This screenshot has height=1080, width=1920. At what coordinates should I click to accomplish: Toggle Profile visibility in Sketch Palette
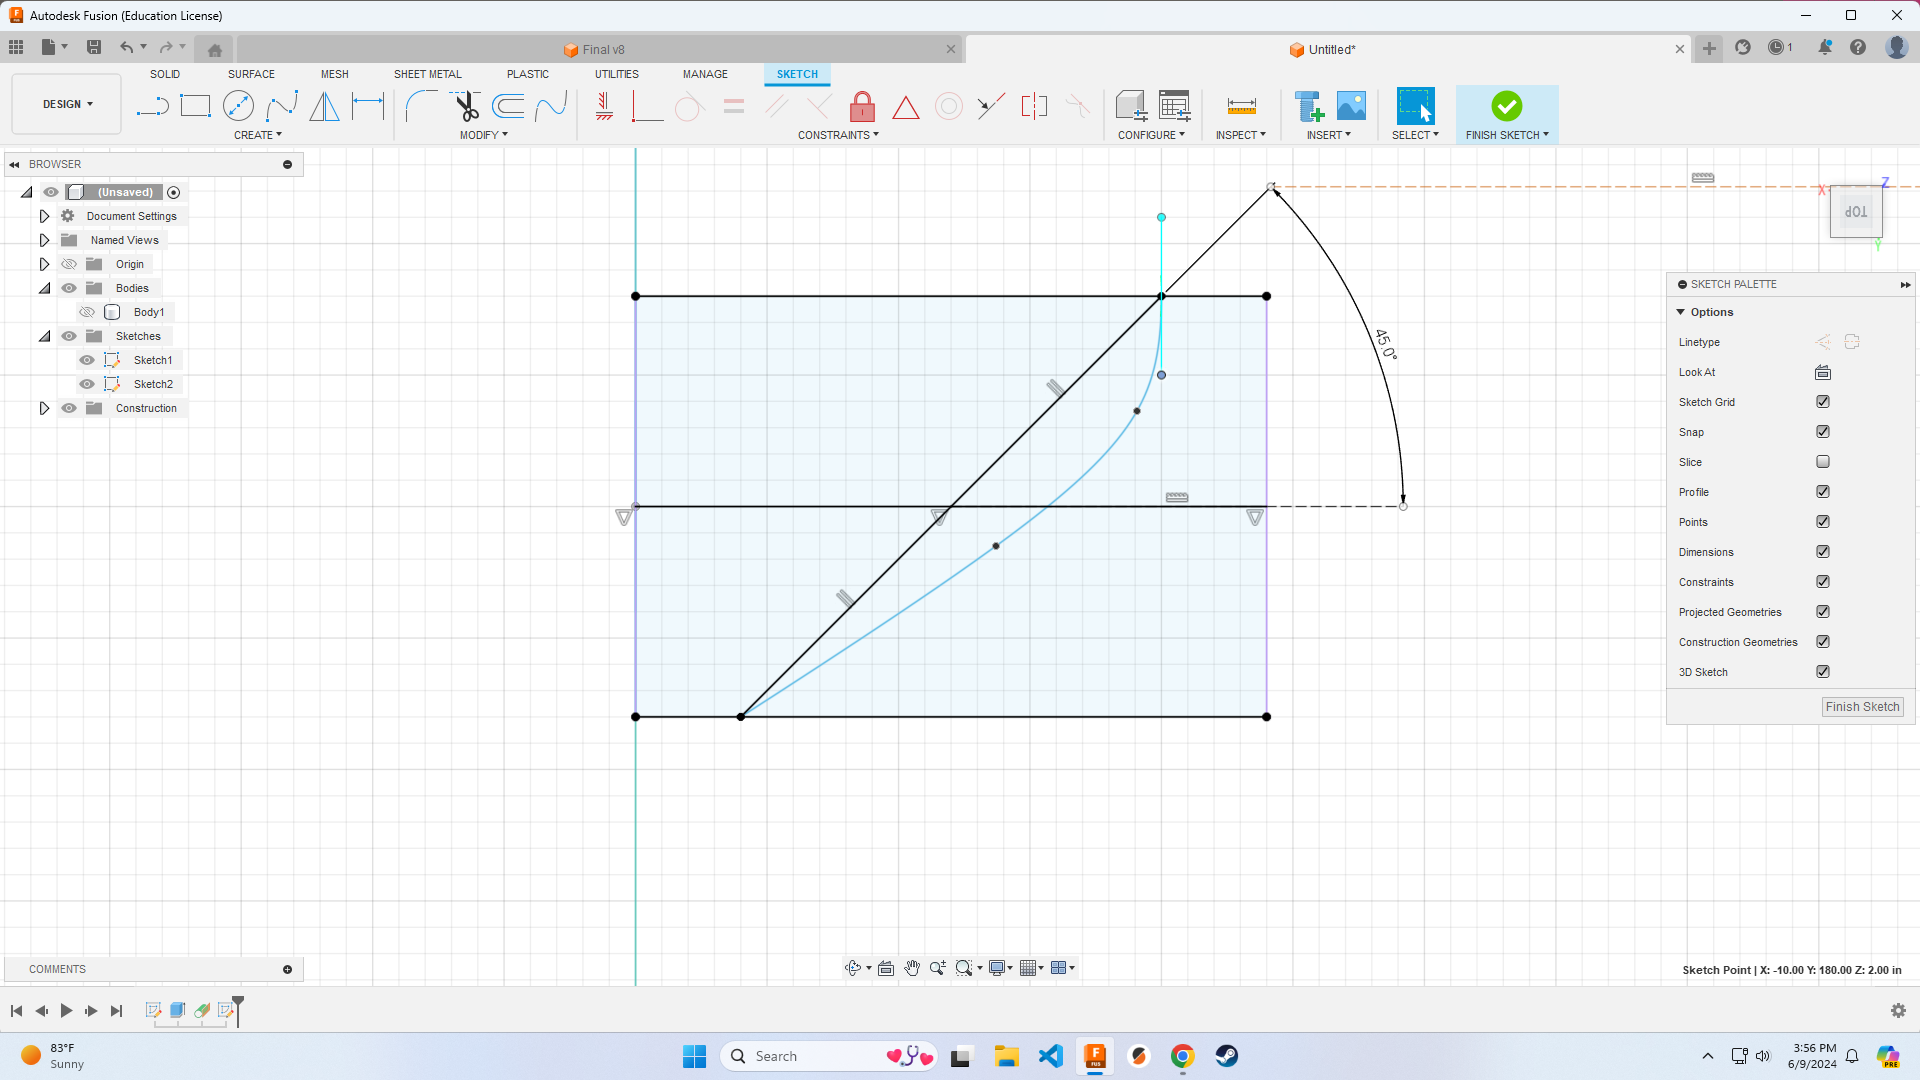point(1825,492)
